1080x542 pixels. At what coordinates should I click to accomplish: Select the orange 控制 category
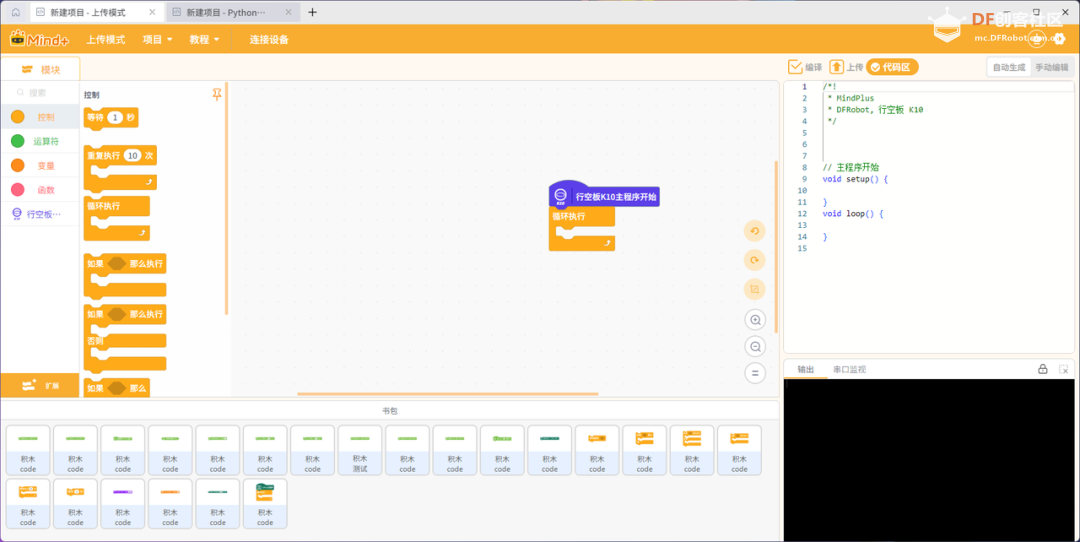(x=40, y=117)
